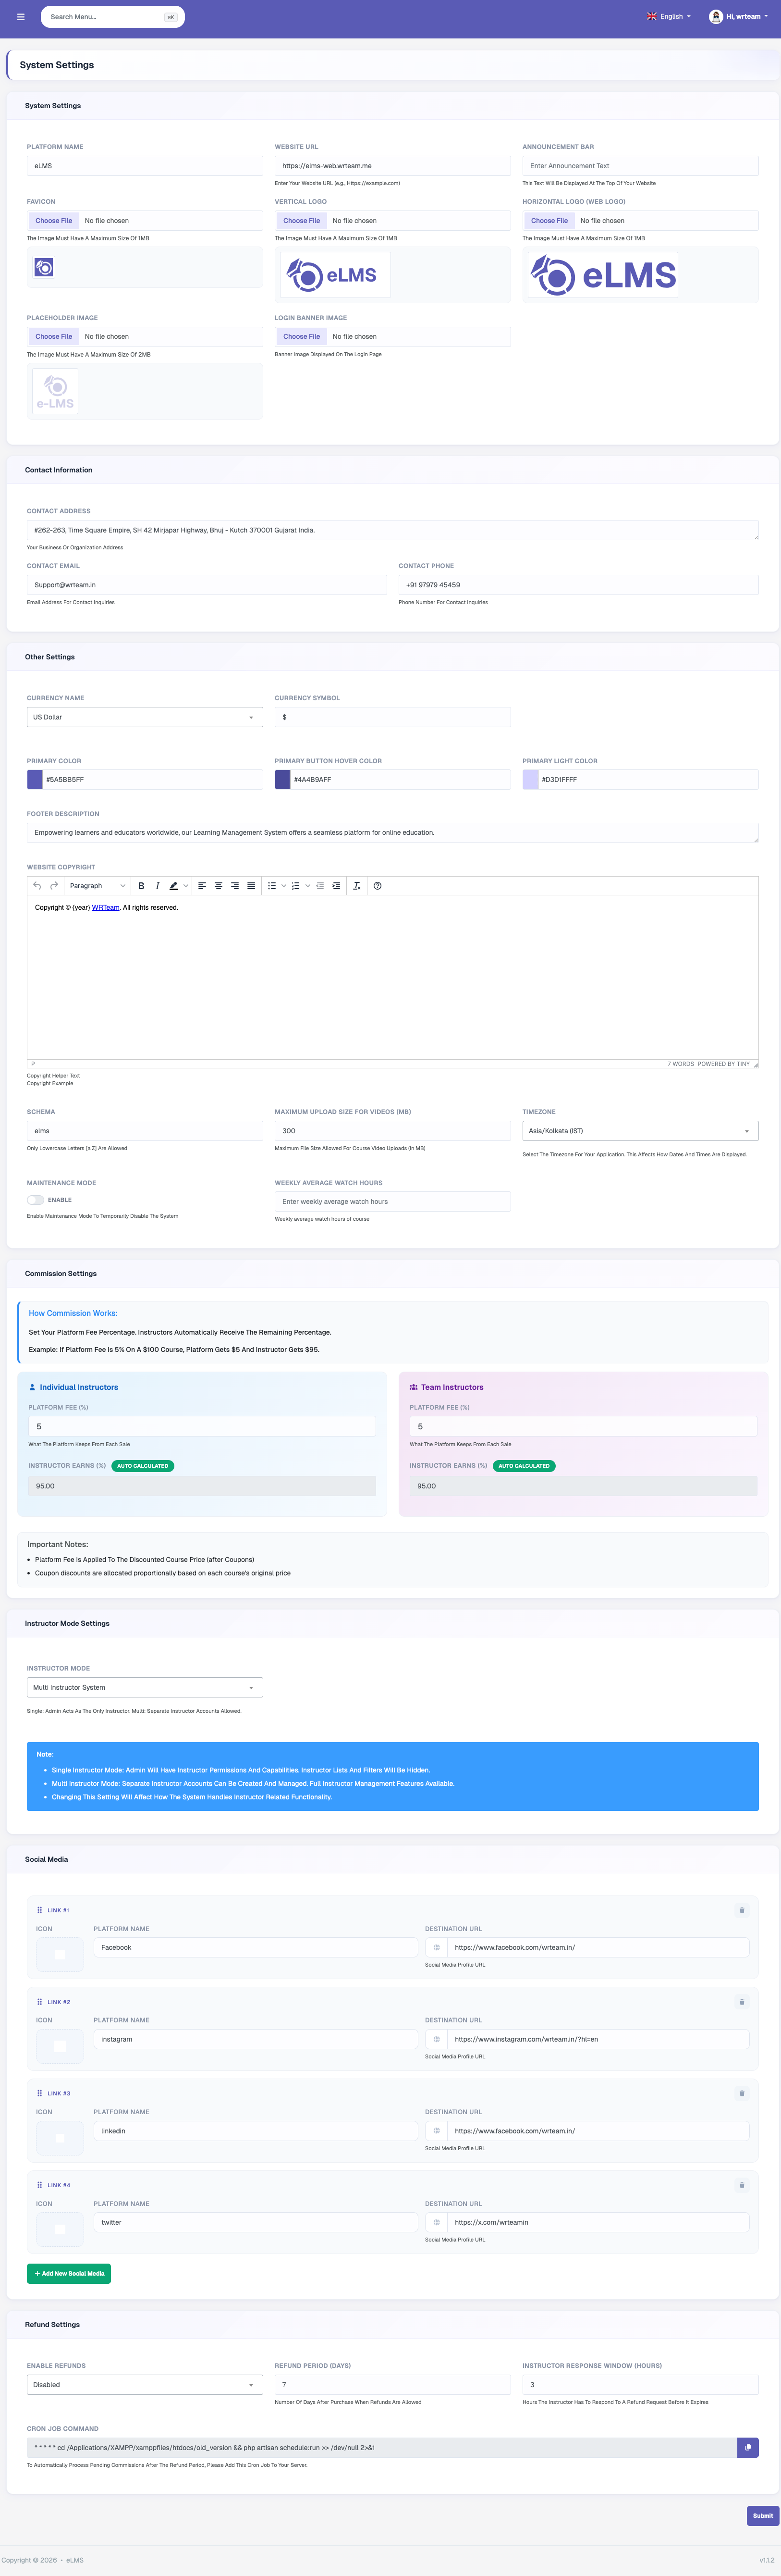The height and width of the screenshot is (2576, 781).
Task: Click Team Instructors Platform Fee field
Action: click(583, 1427)
